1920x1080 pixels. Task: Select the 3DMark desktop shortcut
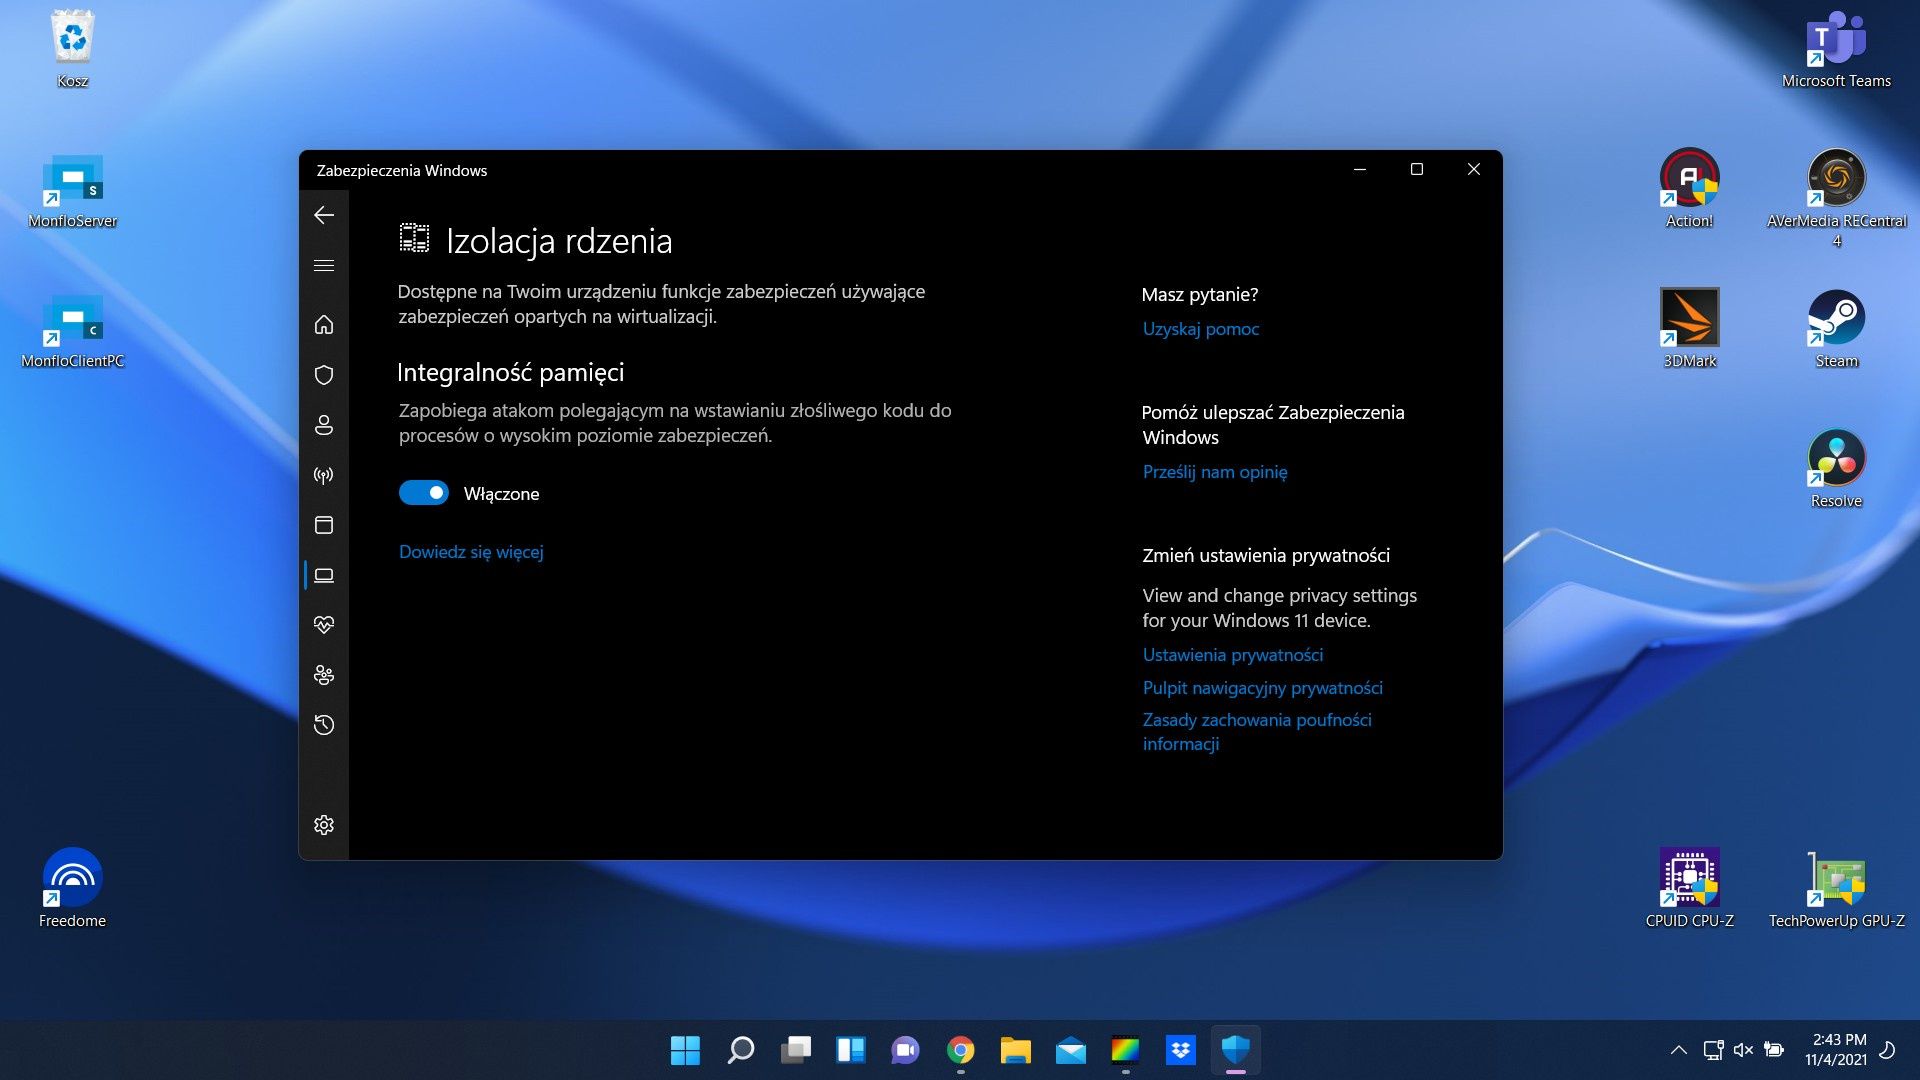(1689, 328)
